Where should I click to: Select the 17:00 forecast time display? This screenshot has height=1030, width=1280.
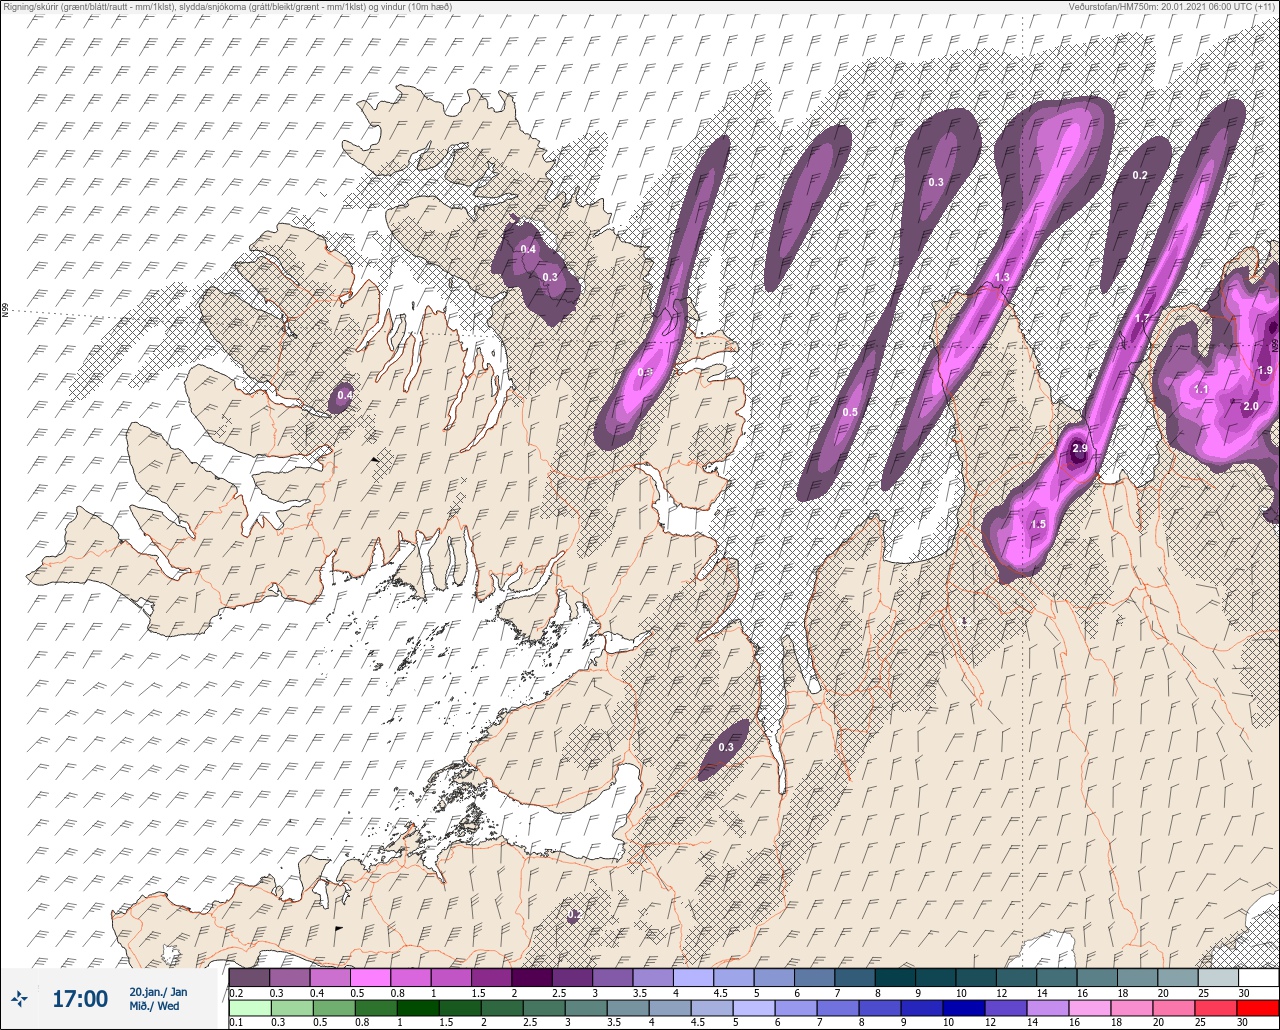point(79,999)
